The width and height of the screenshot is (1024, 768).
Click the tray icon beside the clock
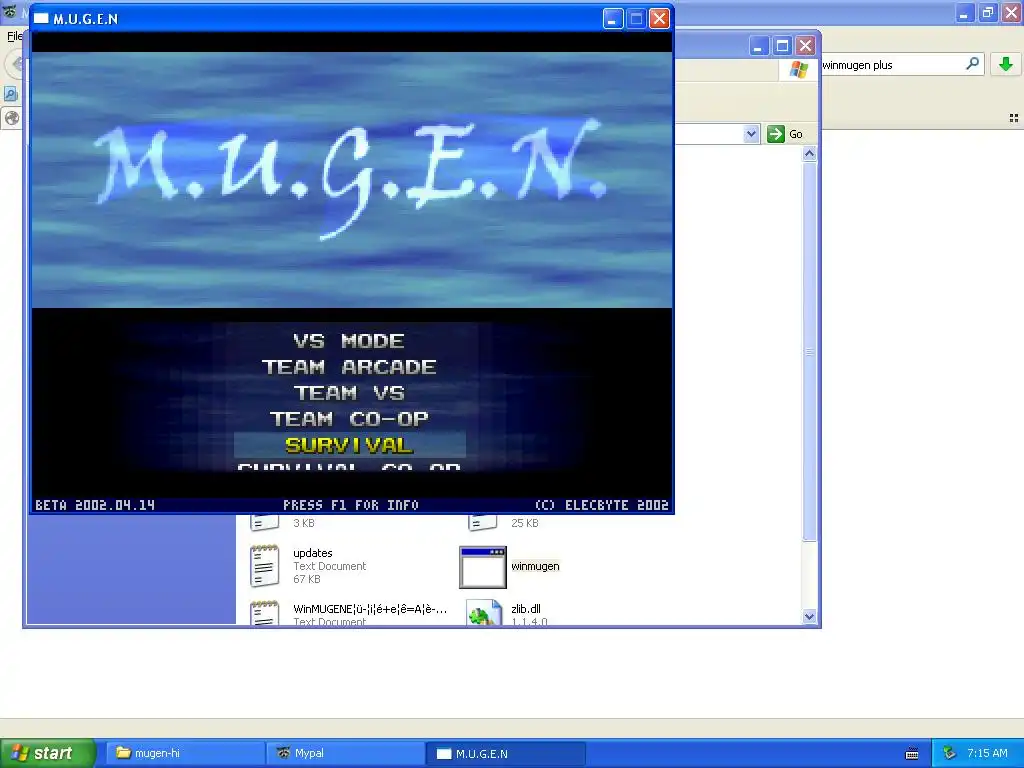pyautogui.click(x=950, y=753)
